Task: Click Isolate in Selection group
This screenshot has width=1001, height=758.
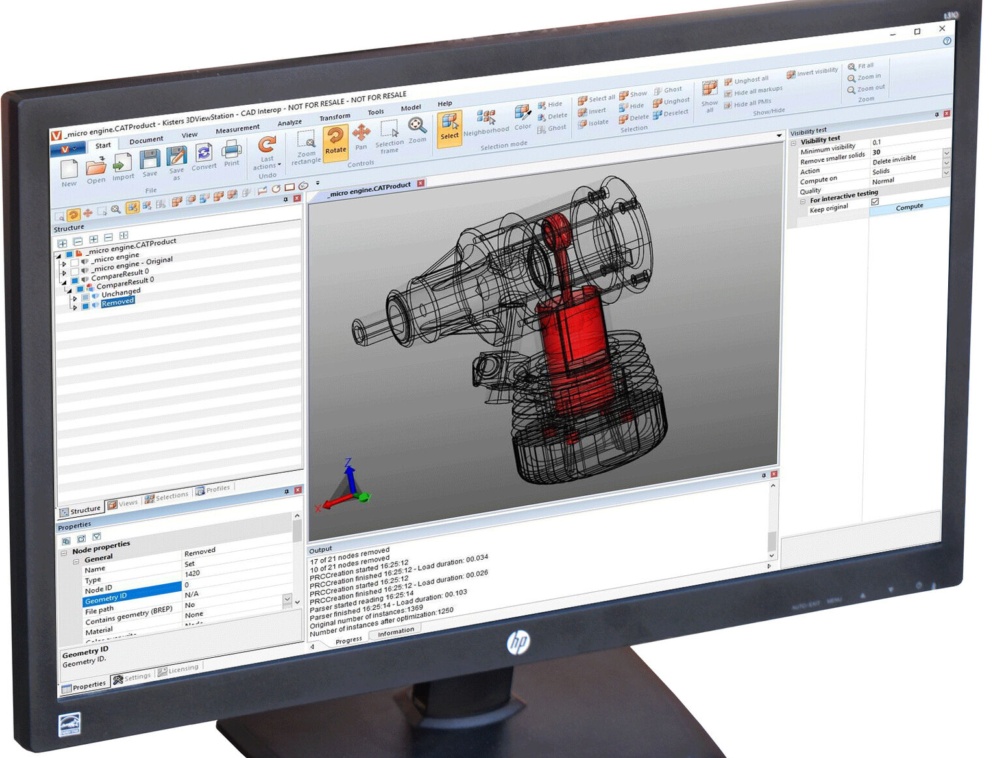Action: click(x=593, y=123)
